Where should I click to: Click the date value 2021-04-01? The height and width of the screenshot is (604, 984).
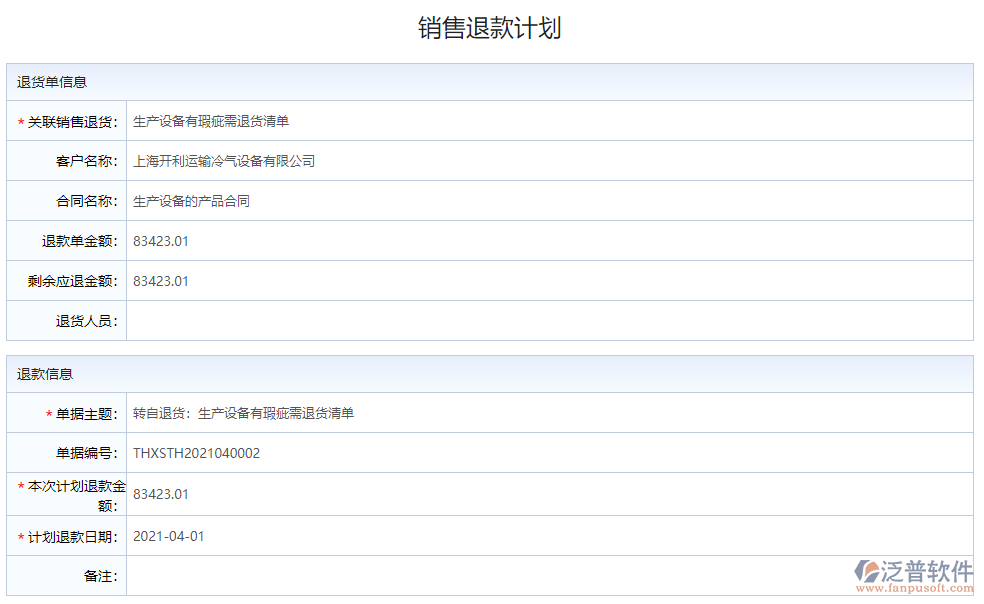pyautogui.click(x=170, y=535)
